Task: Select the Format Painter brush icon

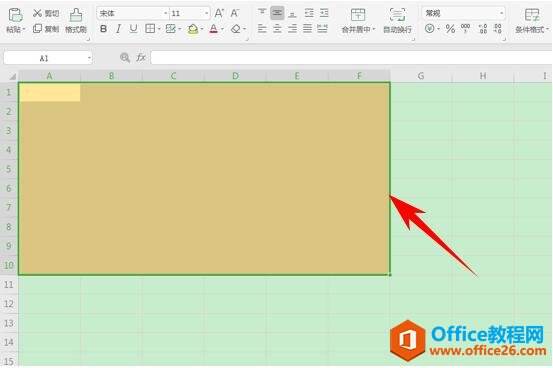Action: click(75, 15)
